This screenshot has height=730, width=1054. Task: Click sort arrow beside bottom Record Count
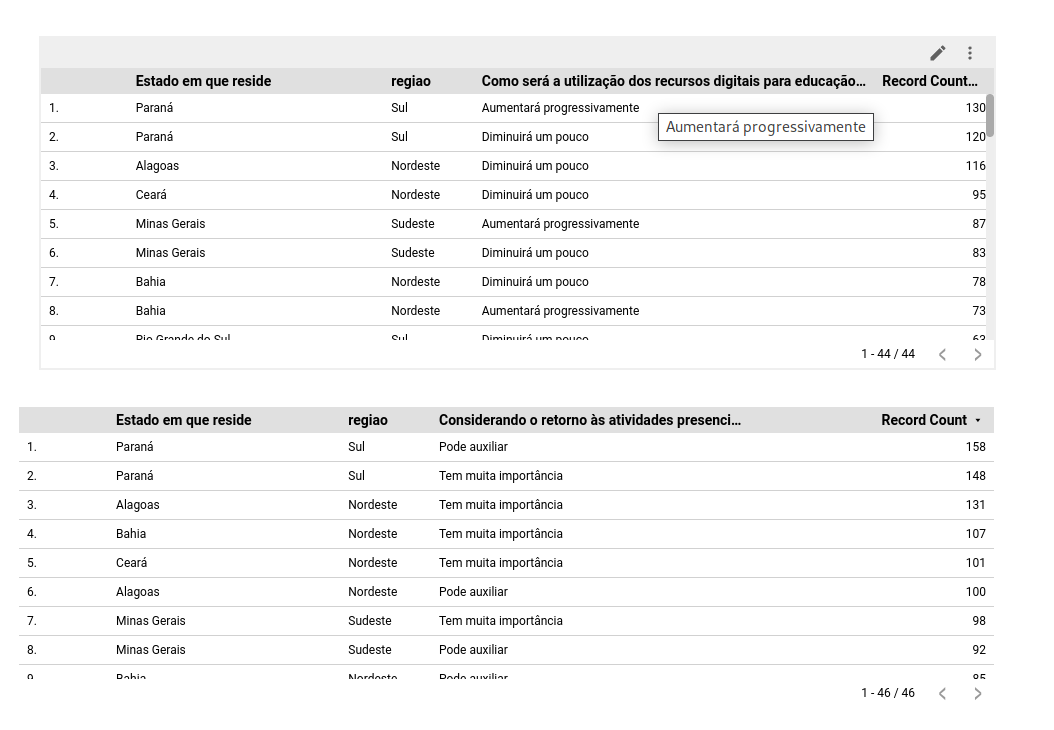[x=978, y=421]
